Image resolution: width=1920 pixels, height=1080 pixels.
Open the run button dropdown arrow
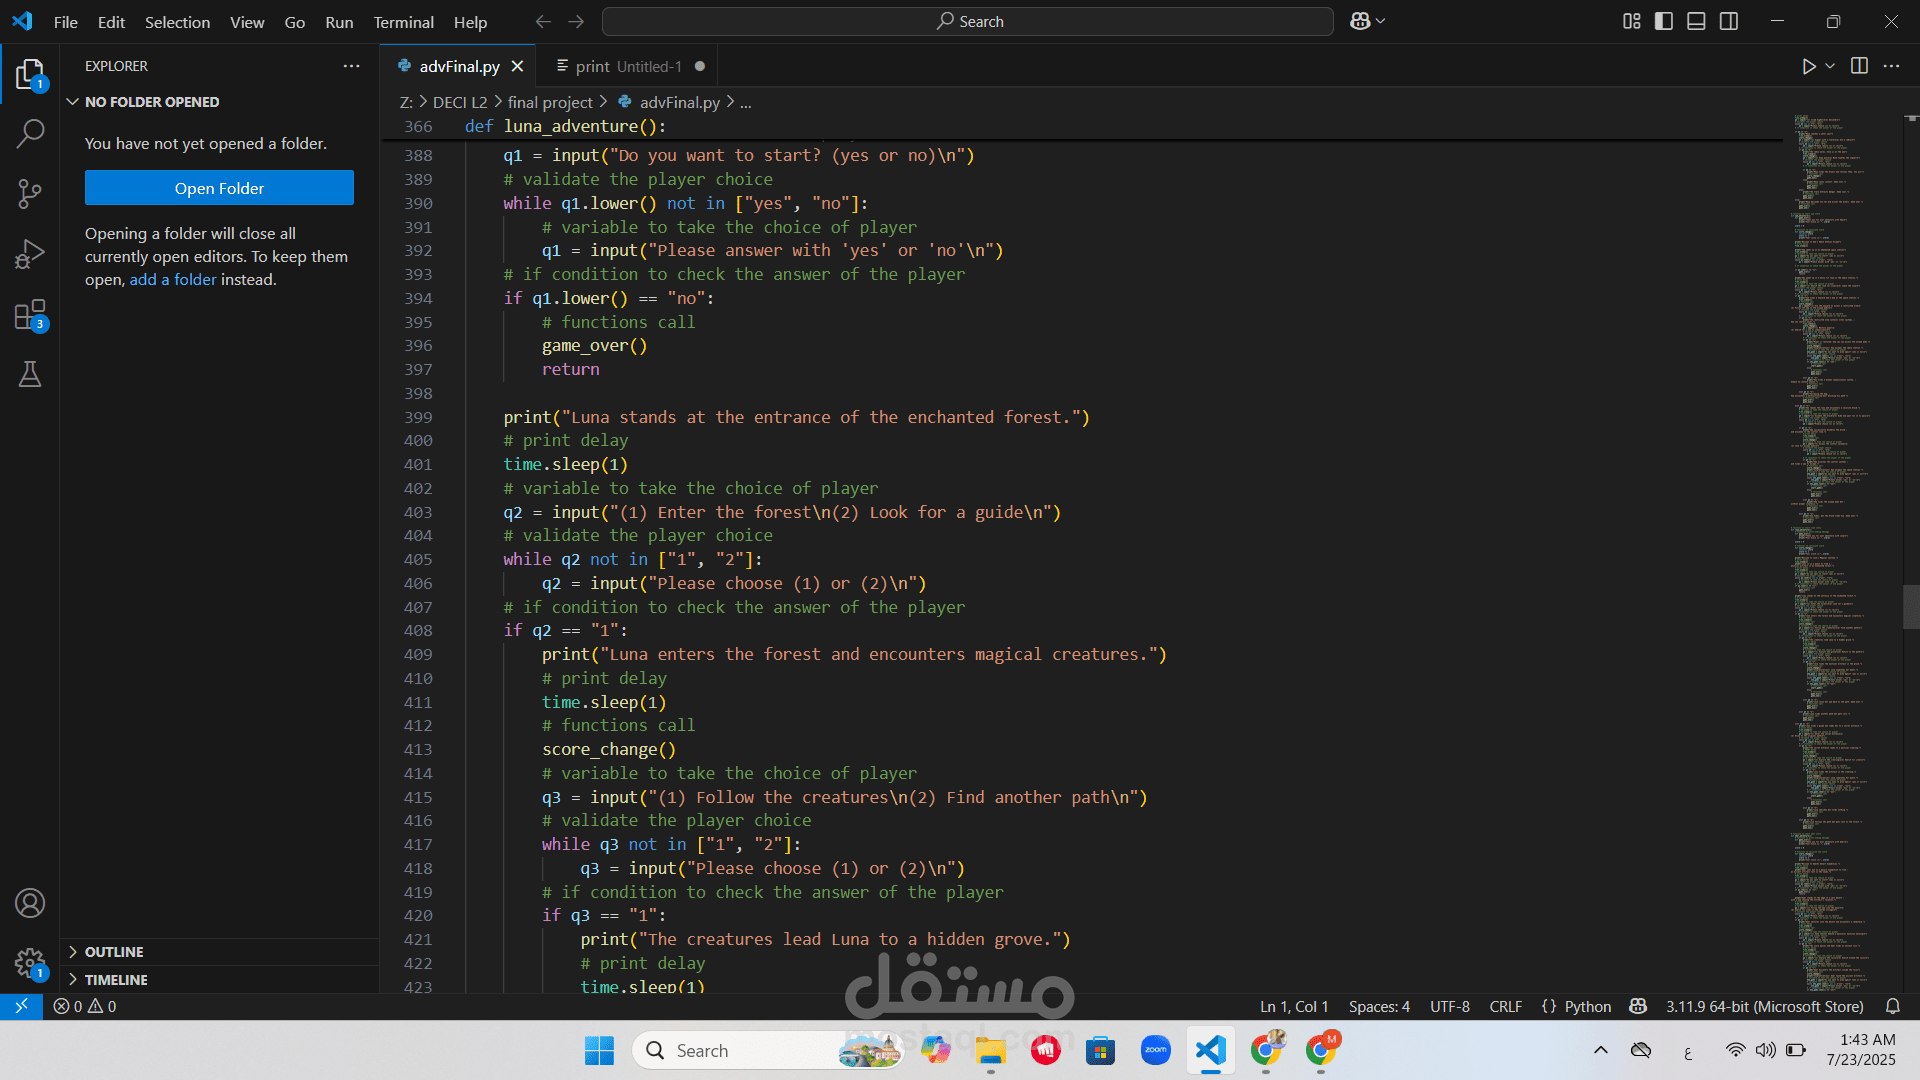(x=1830, y=66)
